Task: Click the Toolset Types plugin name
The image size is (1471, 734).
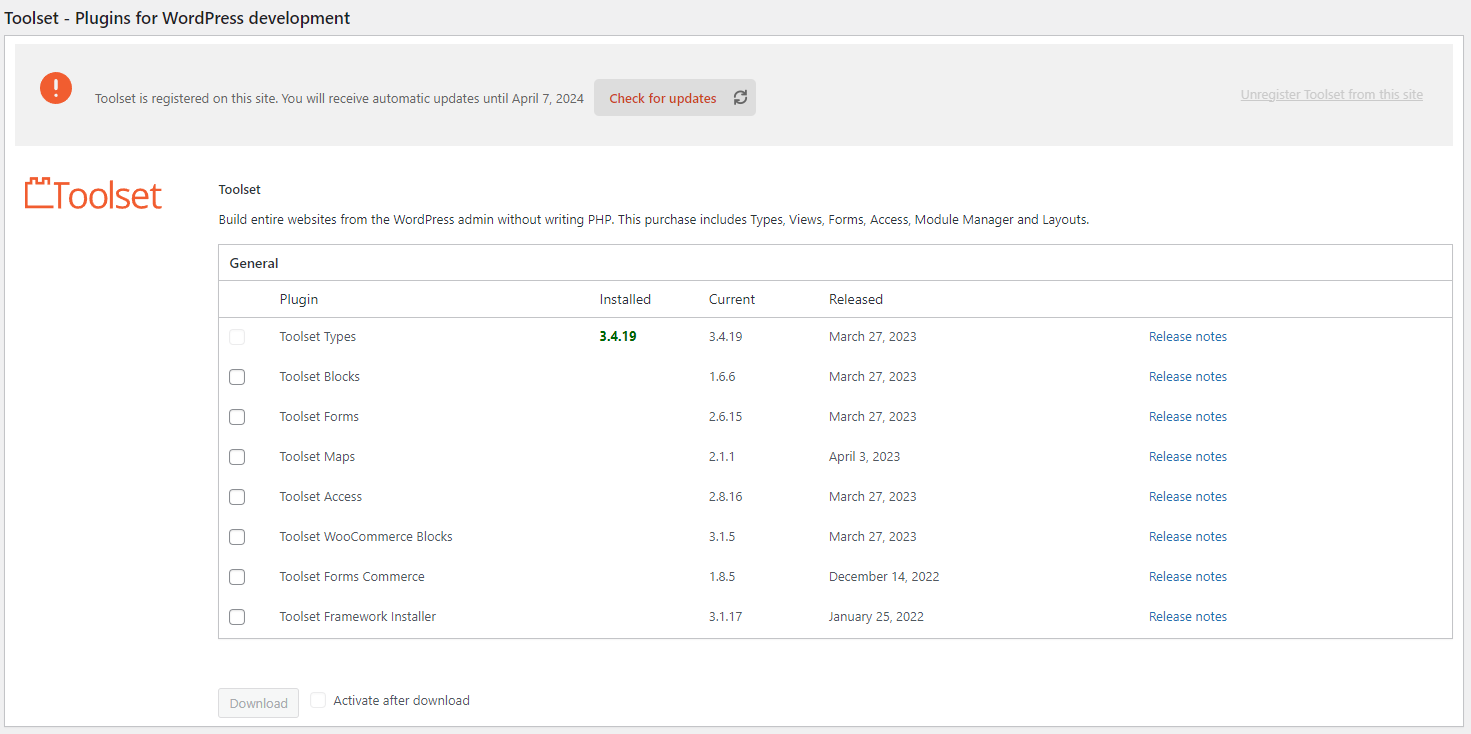Action: click(318, 337)
